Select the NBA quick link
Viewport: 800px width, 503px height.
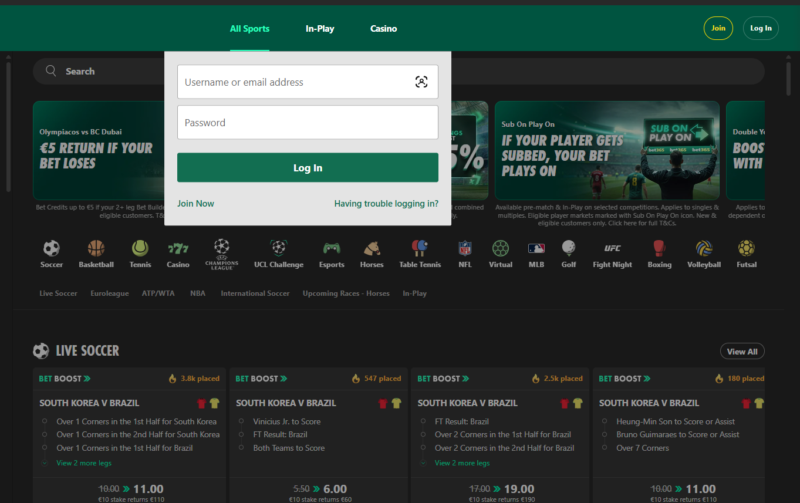[x=198, y=293]
